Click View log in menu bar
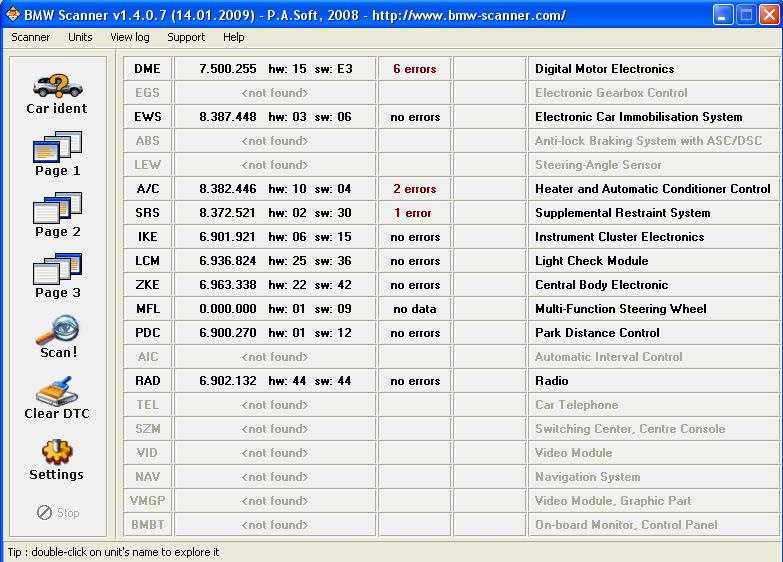Screen dimensions: 783x562 pyautogui.click(x=130, y=37)
